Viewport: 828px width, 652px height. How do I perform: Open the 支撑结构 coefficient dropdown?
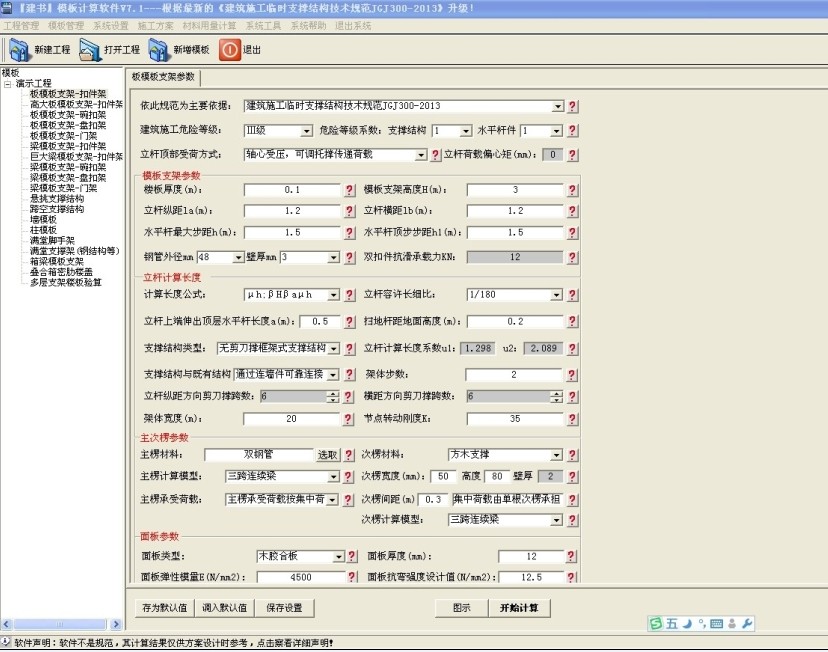pos(465,131)
